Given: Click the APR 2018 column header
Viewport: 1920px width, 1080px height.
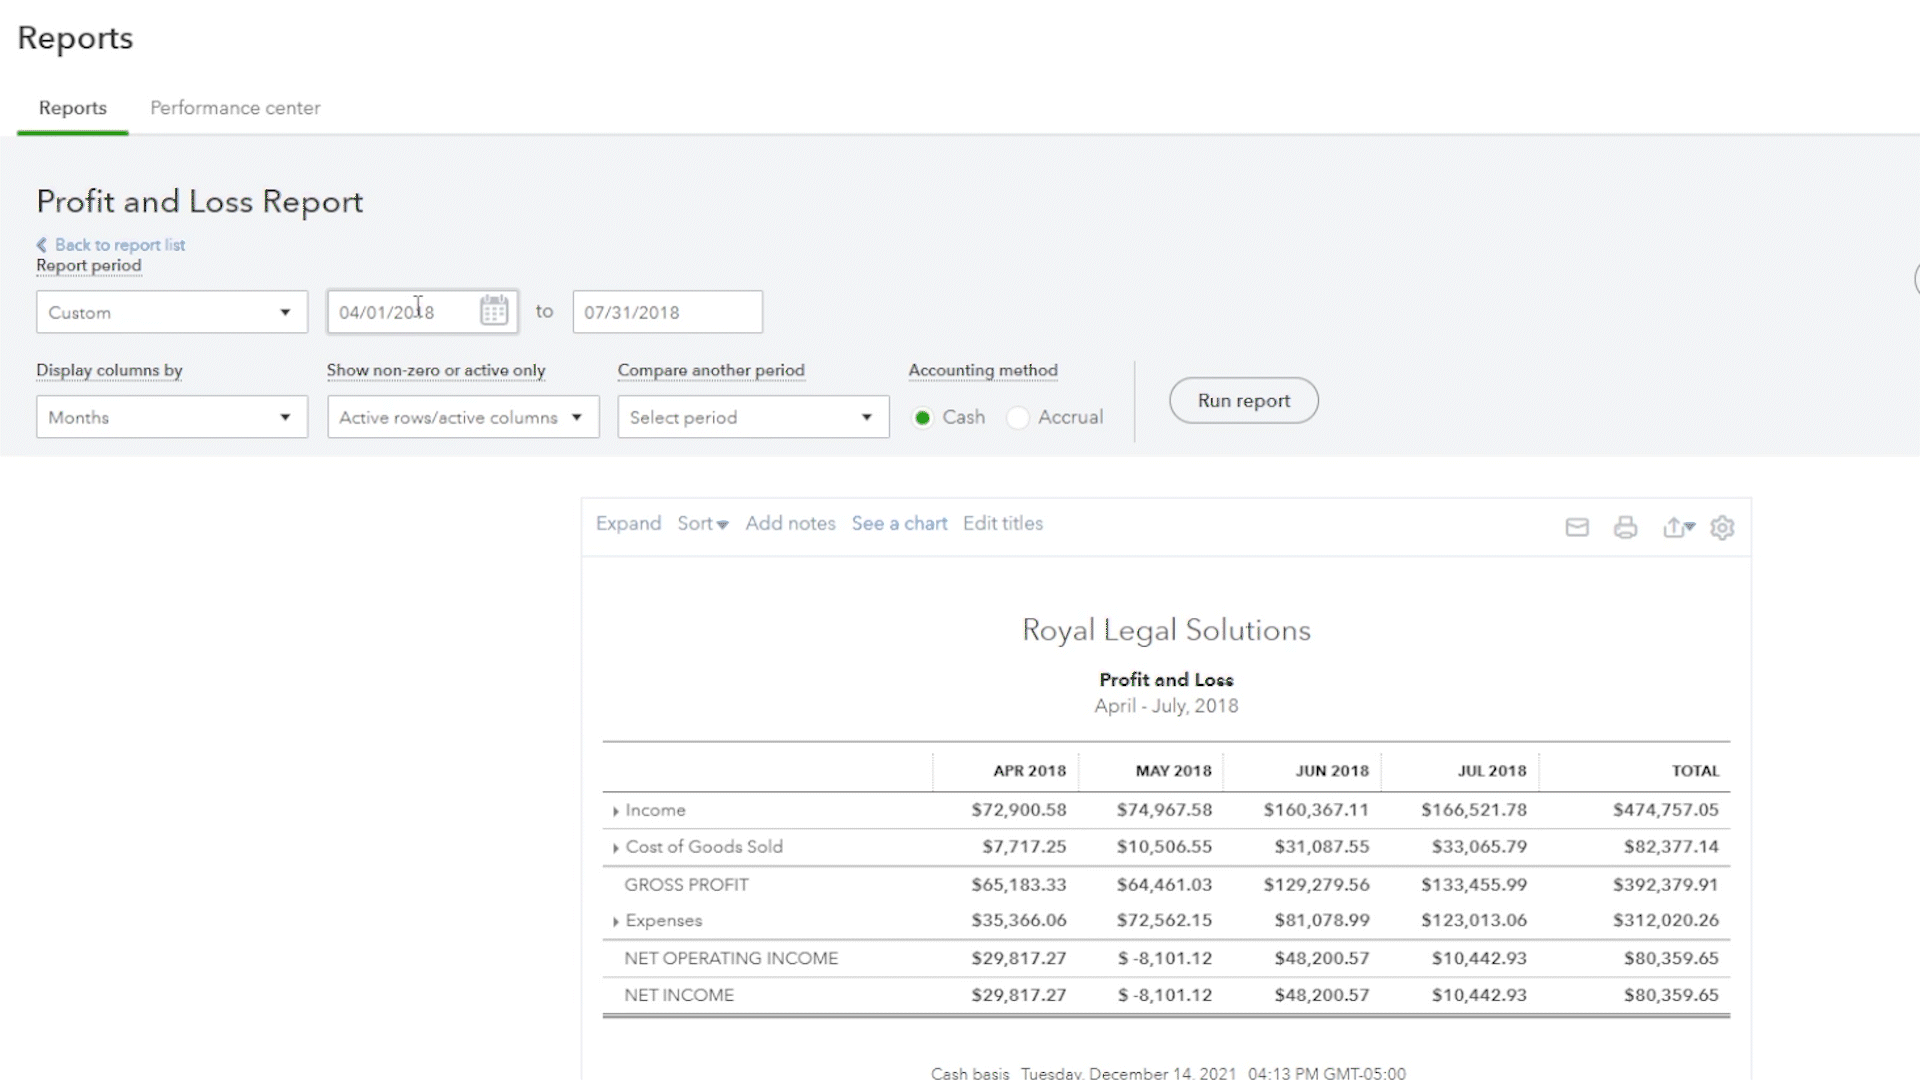Looking at the screenshot, I should click(1029, 771).
